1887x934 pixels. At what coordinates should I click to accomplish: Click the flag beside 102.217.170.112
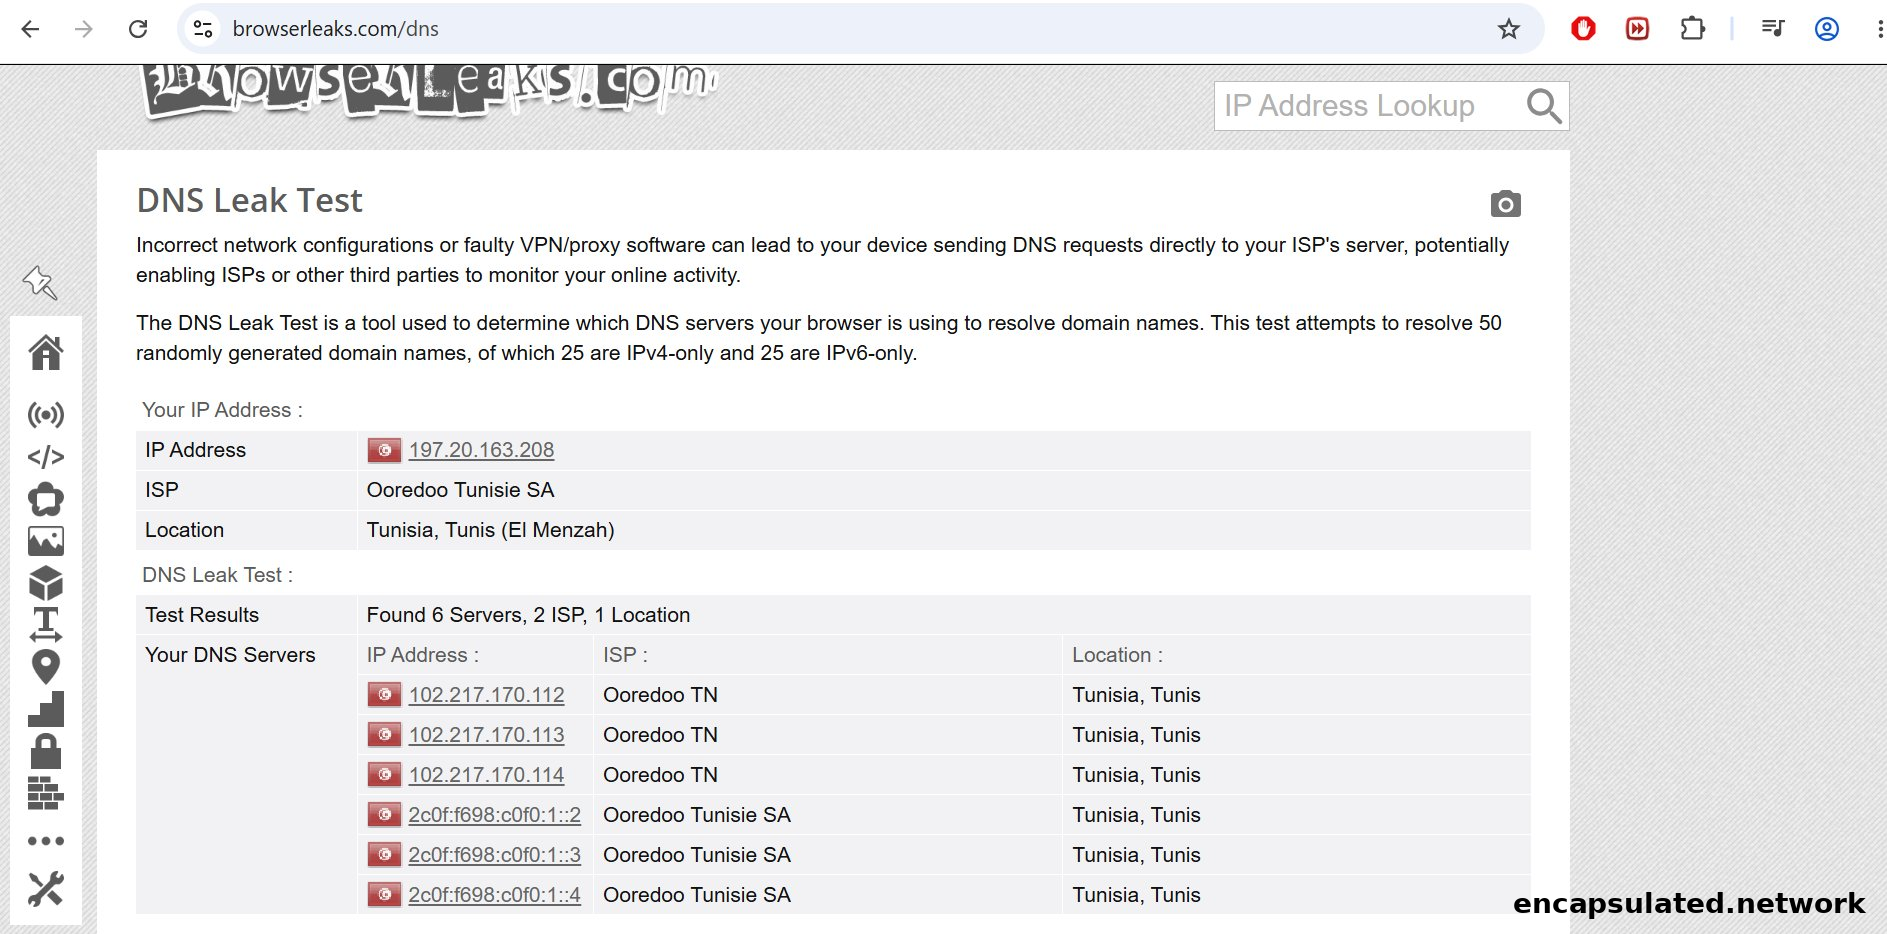click(x=384, y=695)
